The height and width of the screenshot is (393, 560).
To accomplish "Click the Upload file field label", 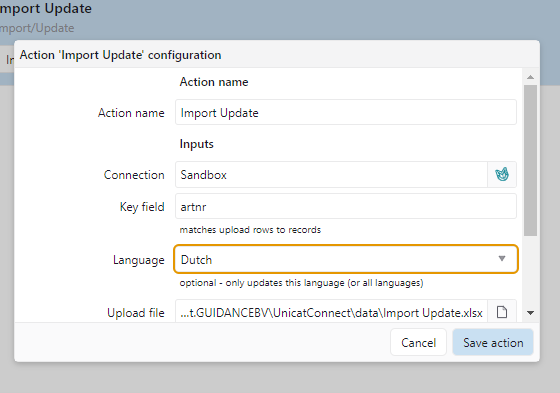I will tap(136, 313).
